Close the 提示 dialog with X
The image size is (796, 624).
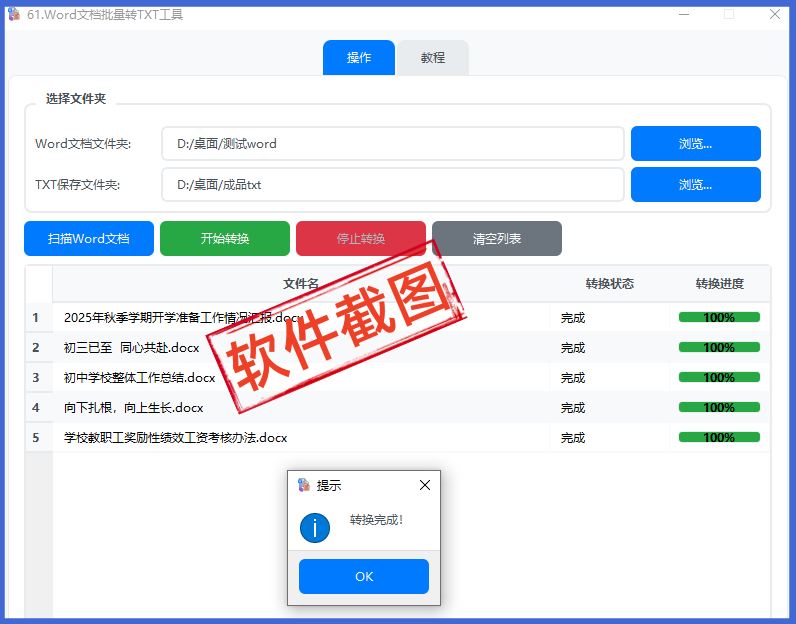[x=425, y=485]
